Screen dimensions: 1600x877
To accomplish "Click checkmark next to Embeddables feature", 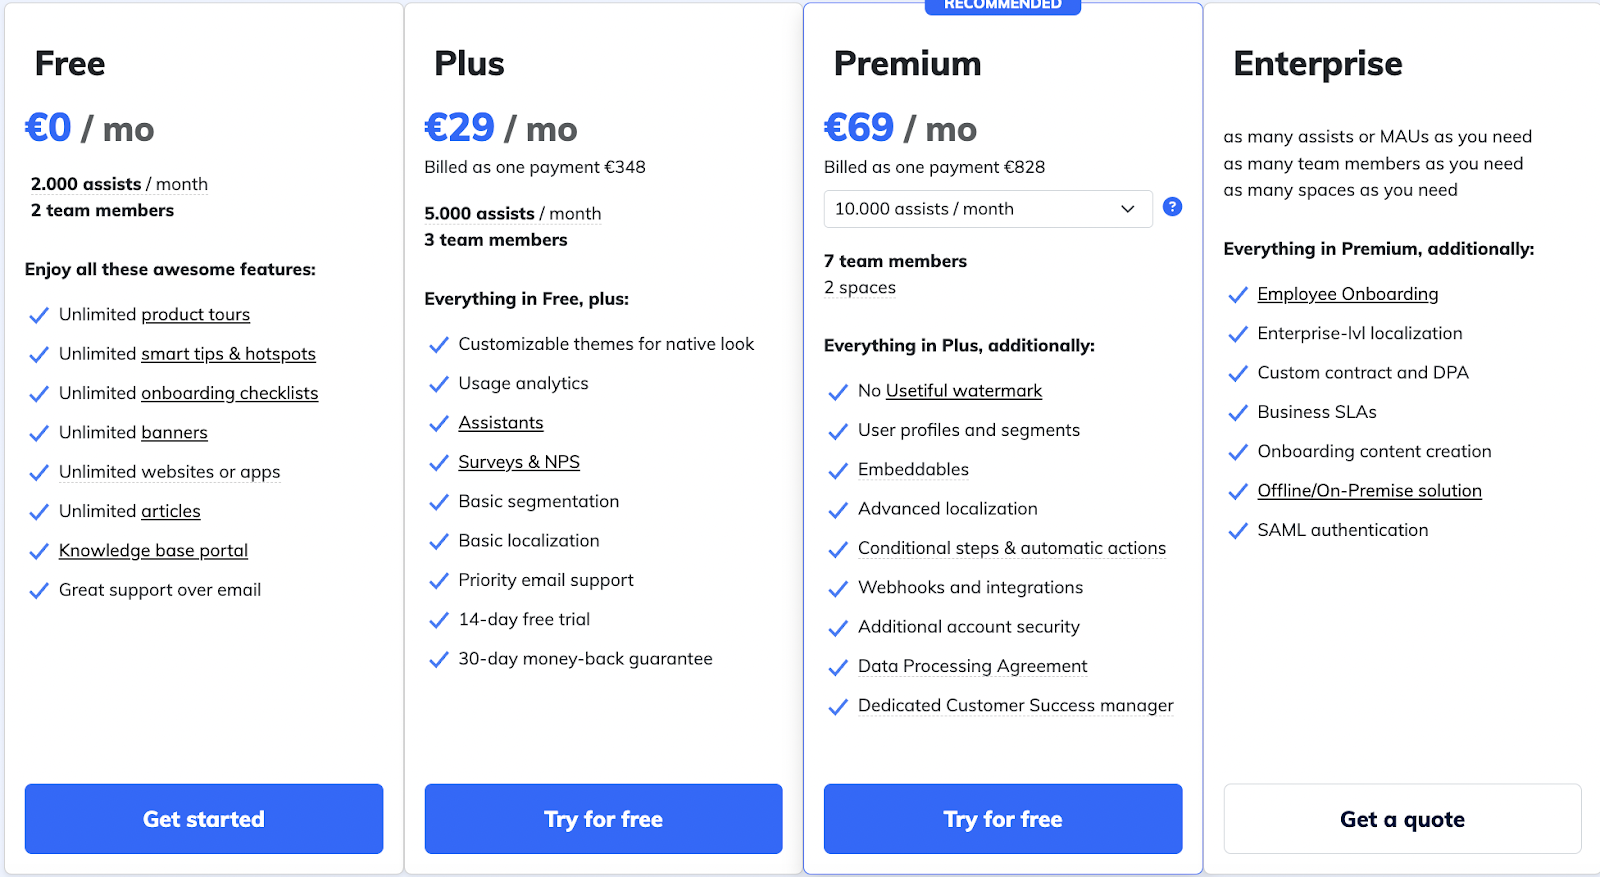I will click(838, 471).
